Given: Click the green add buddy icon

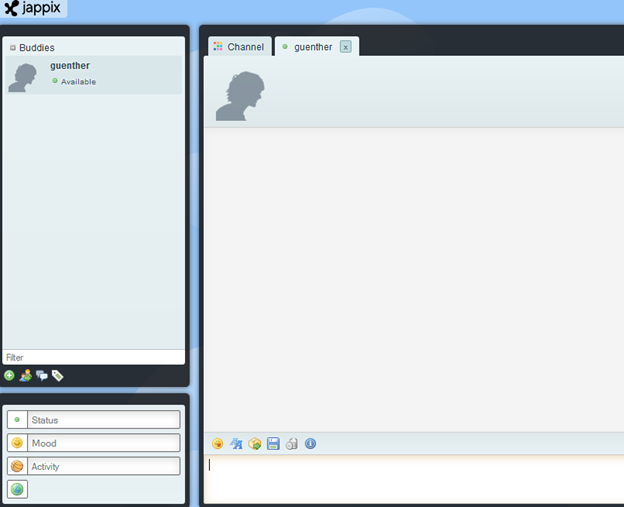Looking at the screenshot, I should coord(9,375).
